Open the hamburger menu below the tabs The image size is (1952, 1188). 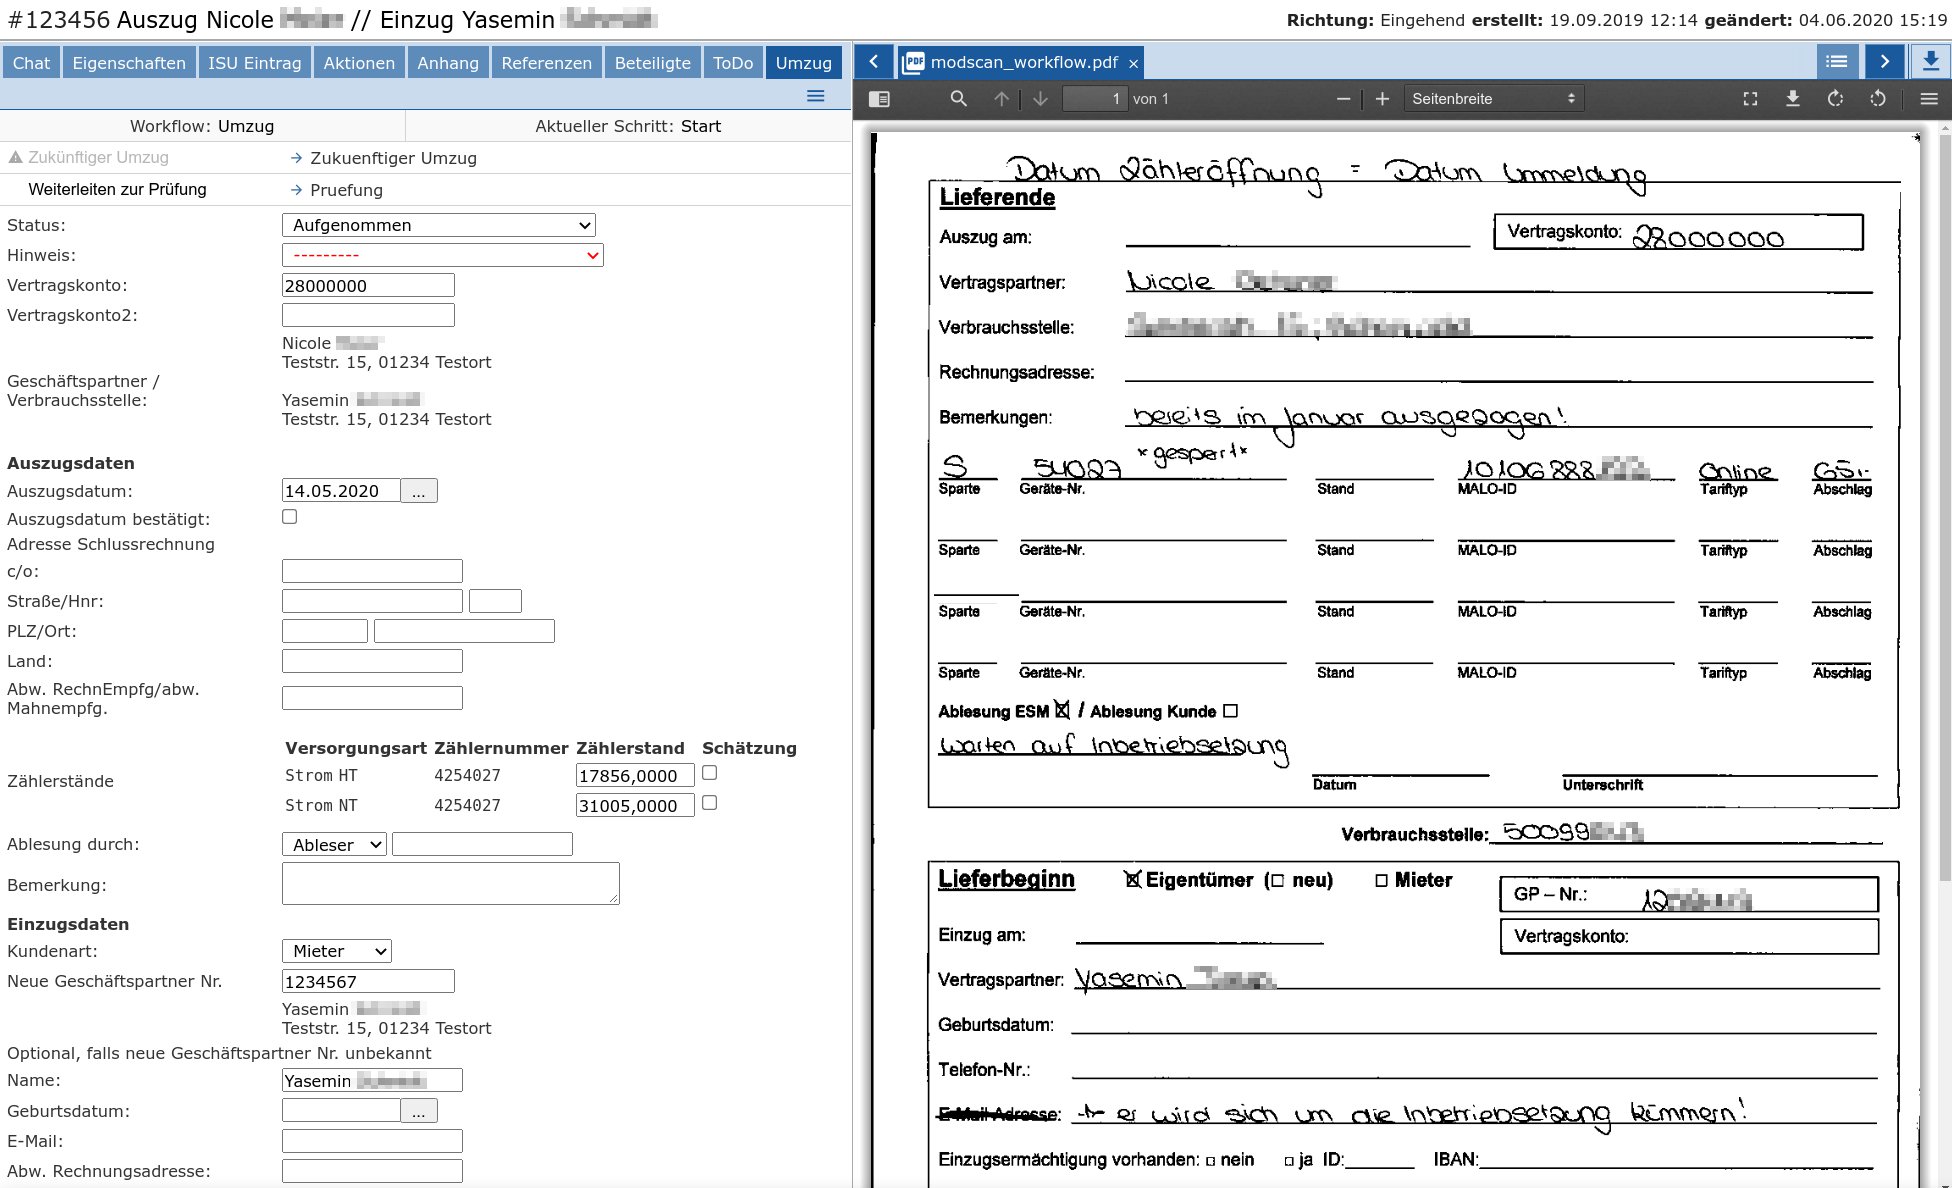[x=815, y=96]
